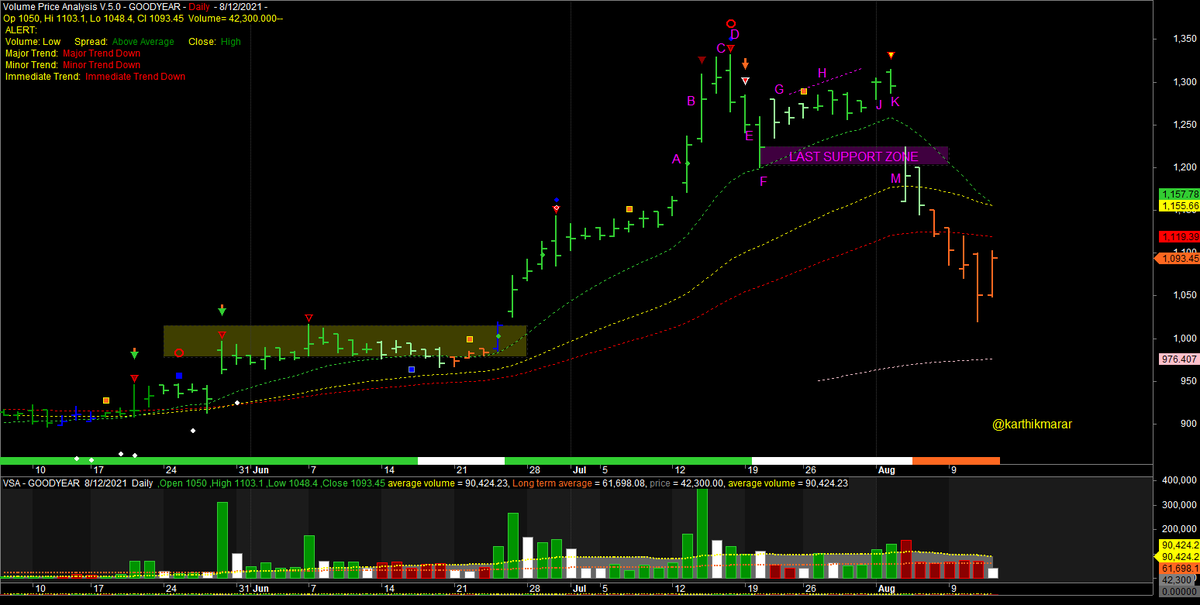Viewport: 1200px width, 605px height.
Task: Click the ALERT: label
Action: pos(21,30)
